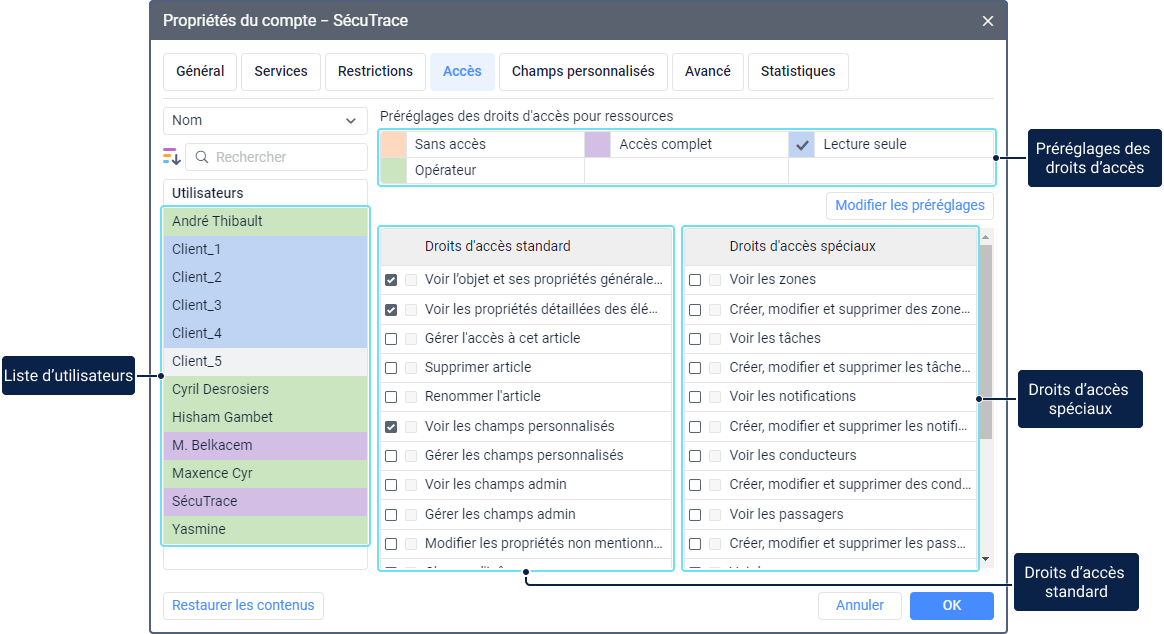Click Restaurer les contenus button
The height and width of the screenshot is (634, 1164).
(x=243, y=605)
